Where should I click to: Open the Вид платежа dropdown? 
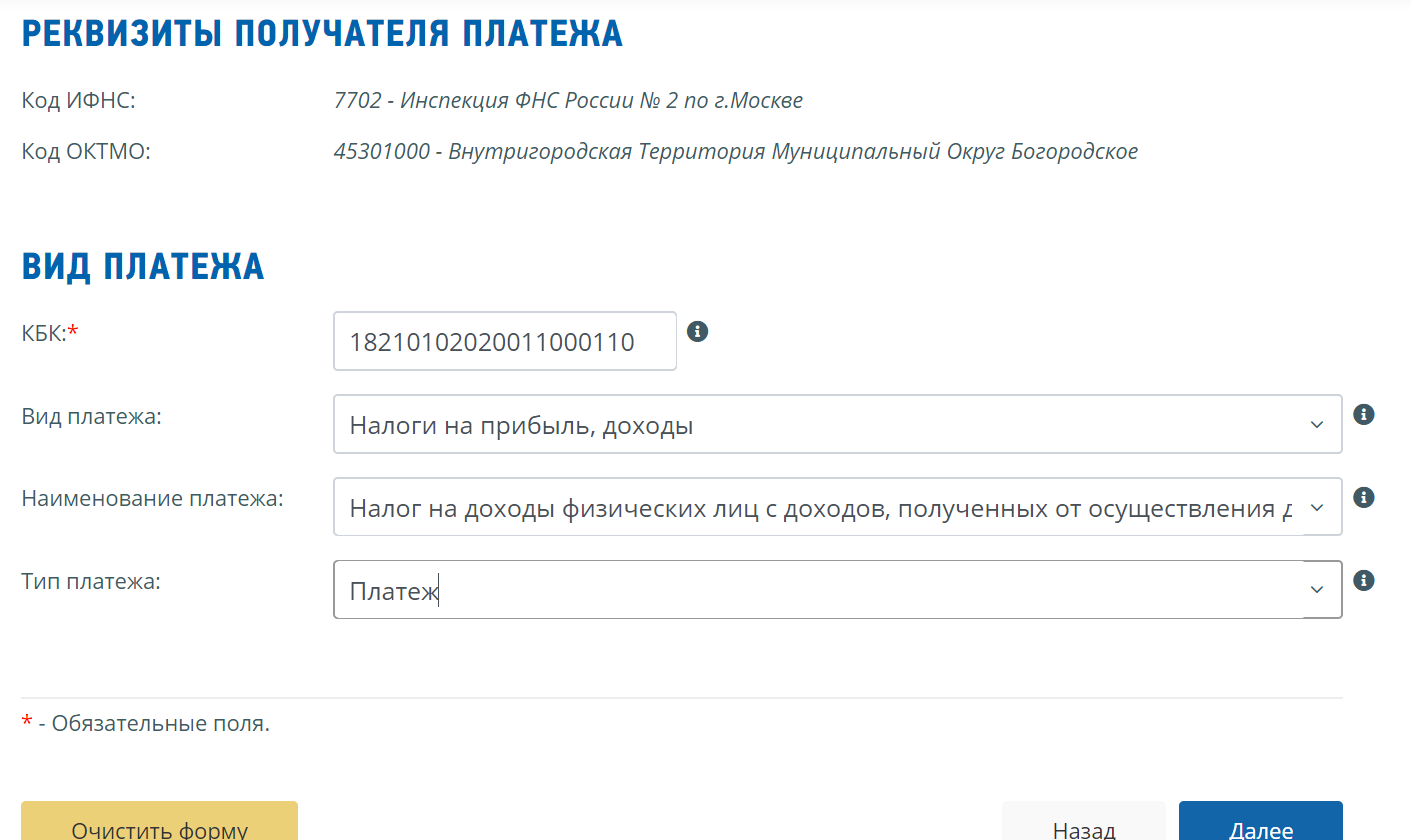pyautogui.click(x=837, y=424)
